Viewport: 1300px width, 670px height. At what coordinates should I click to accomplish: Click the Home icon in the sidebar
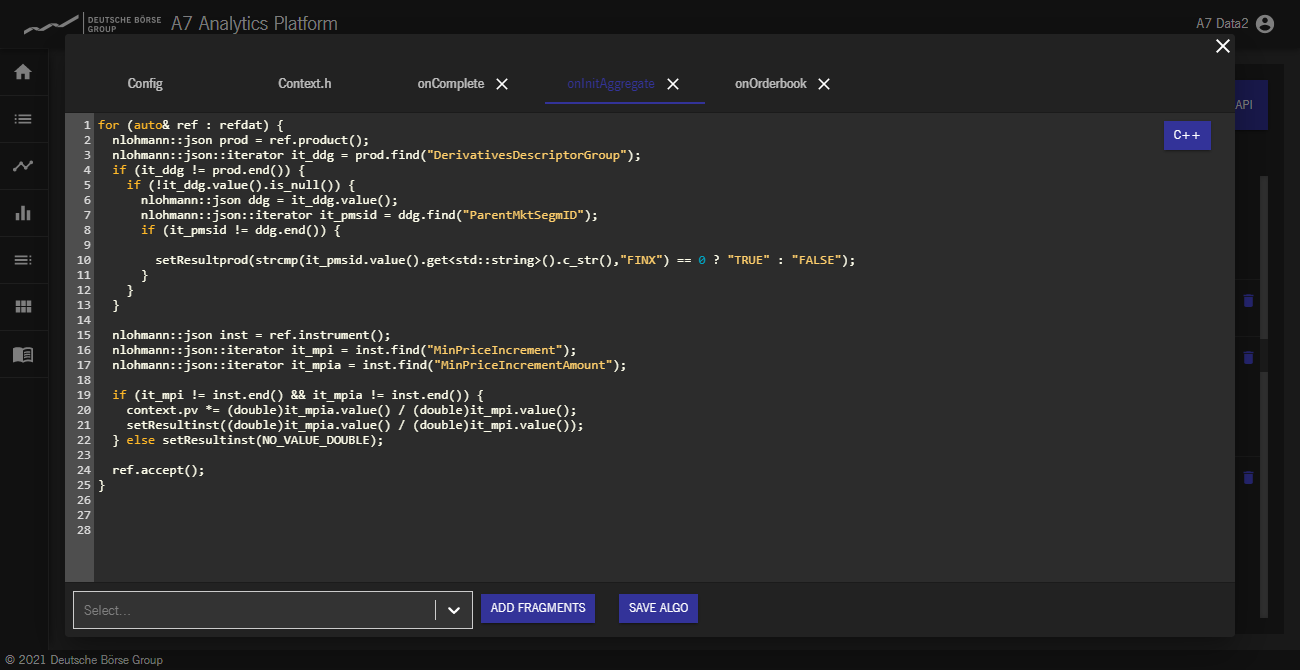point(23,72)
